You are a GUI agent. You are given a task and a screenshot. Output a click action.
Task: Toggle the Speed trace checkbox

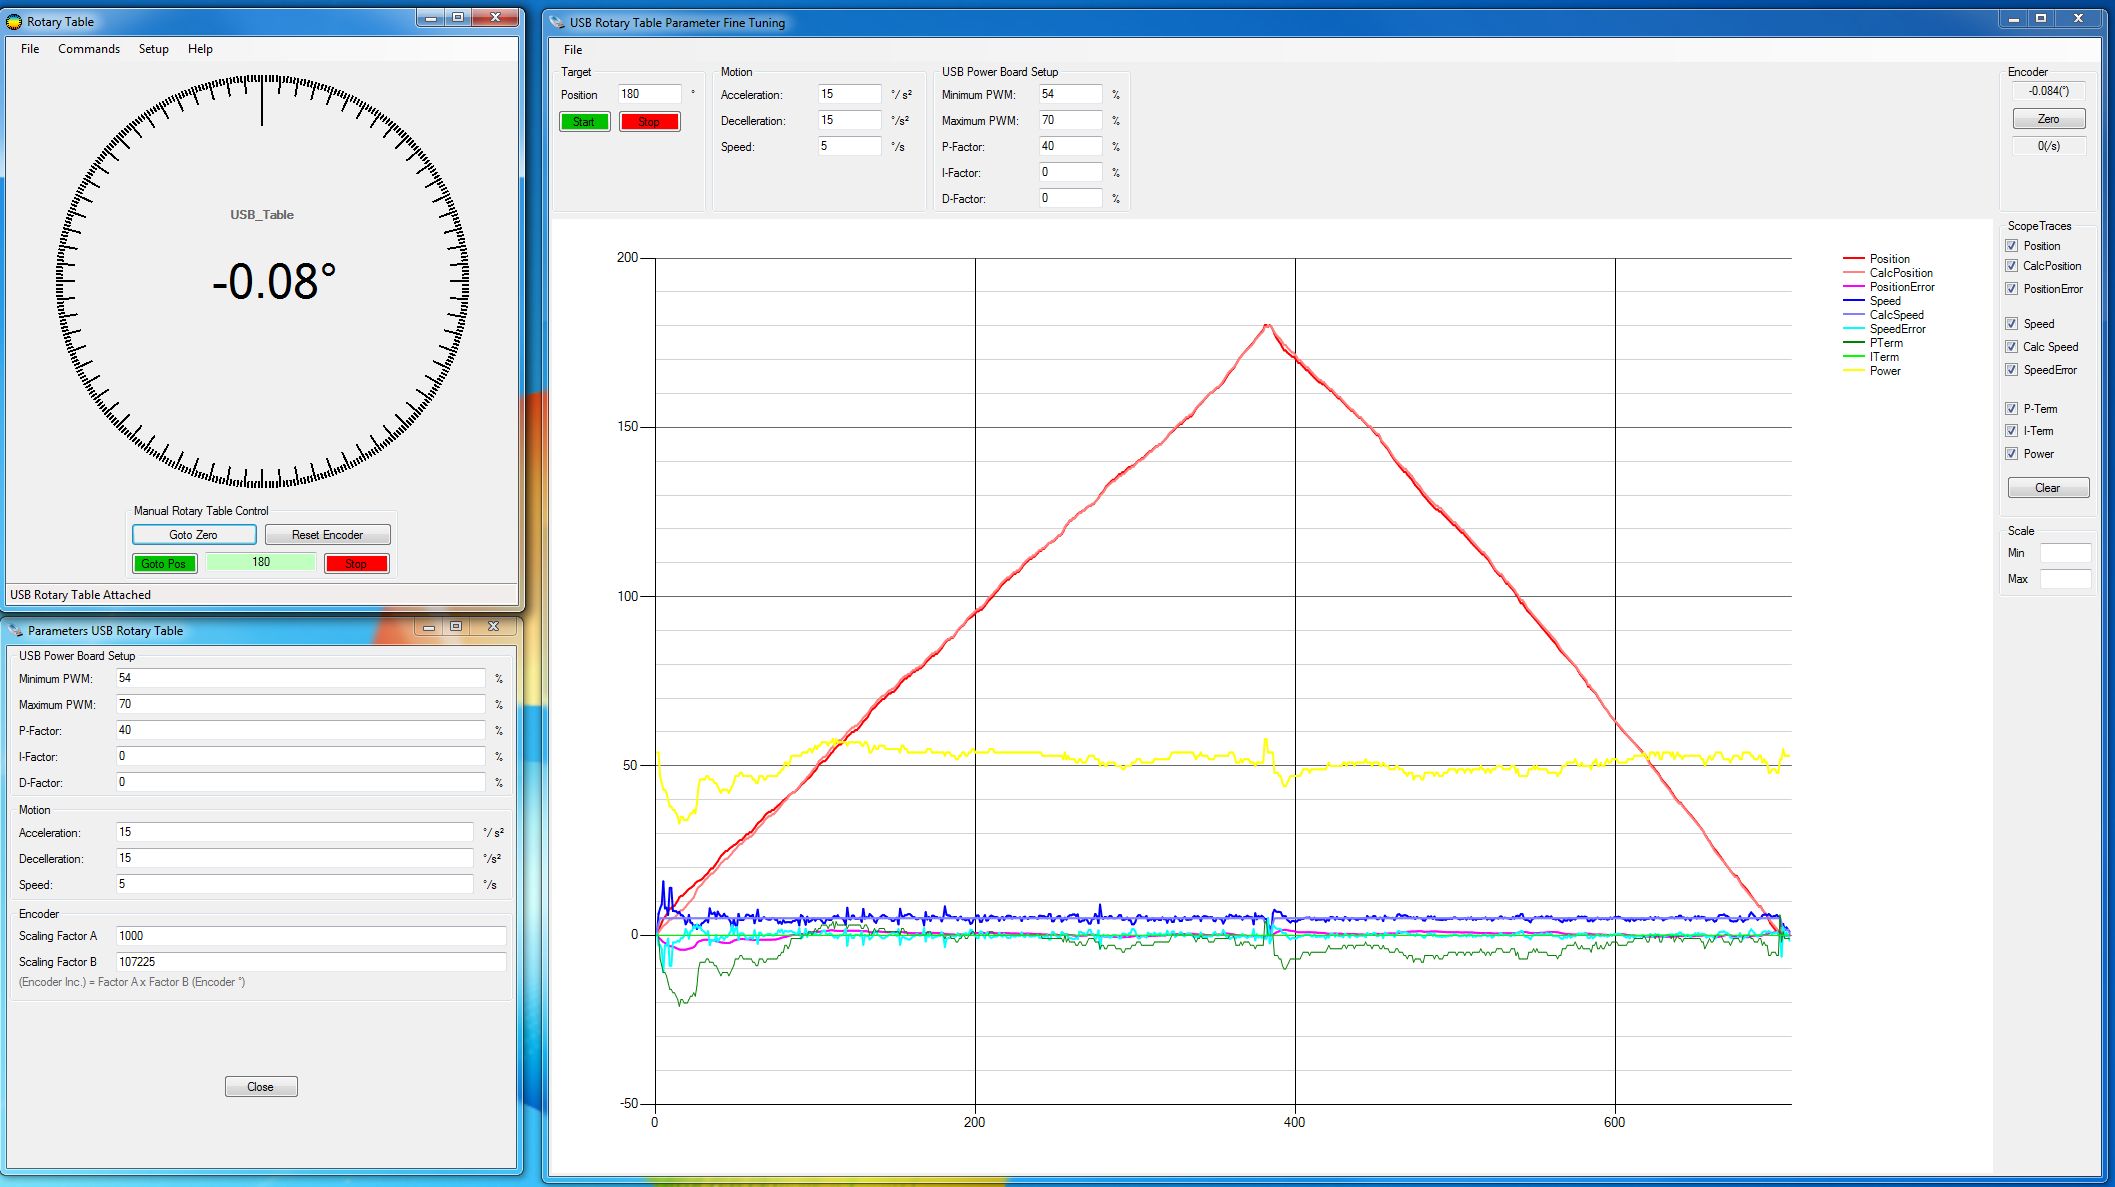2012,324
